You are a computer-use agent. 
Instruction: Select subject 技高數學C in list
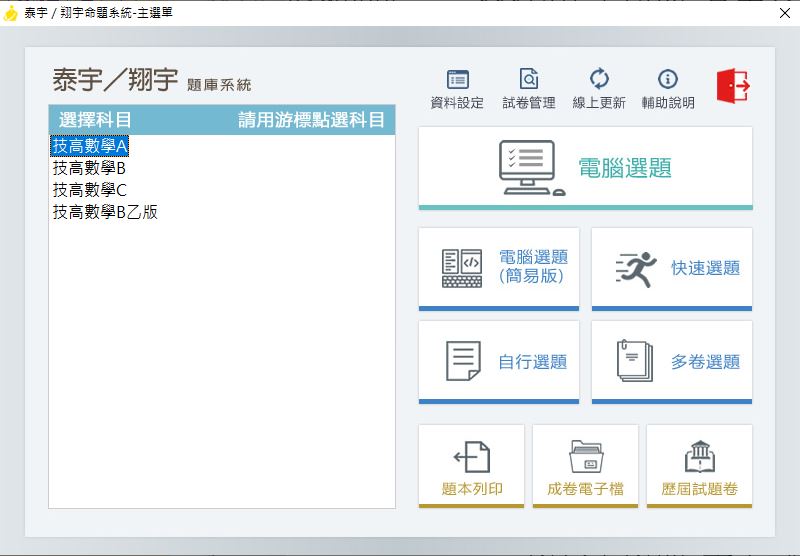click(90, 190)
